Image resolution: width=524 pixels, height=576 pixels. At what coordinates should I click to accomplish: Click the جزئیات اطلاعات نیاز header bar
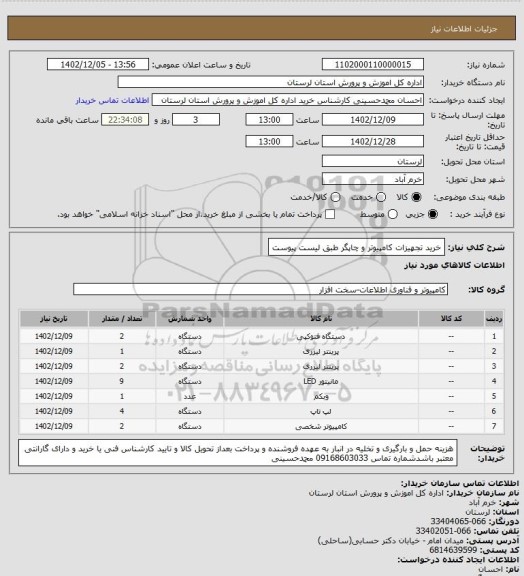pos(261,28)
